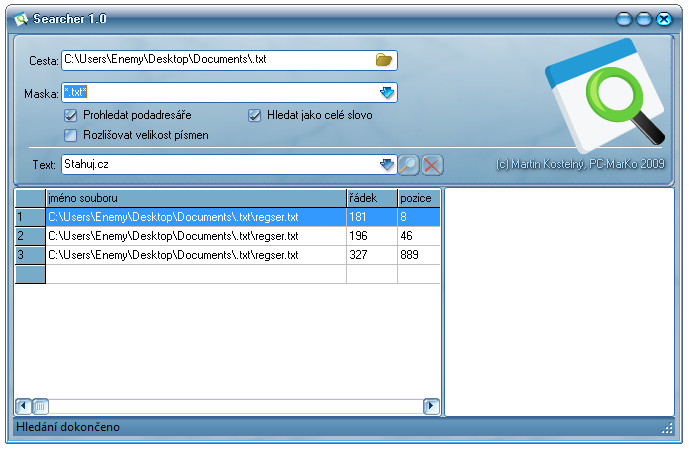This screenshot has height=450, width=689.
Task: Expand the Maska dropdown arrow
Action: click(x=387, y=92)
